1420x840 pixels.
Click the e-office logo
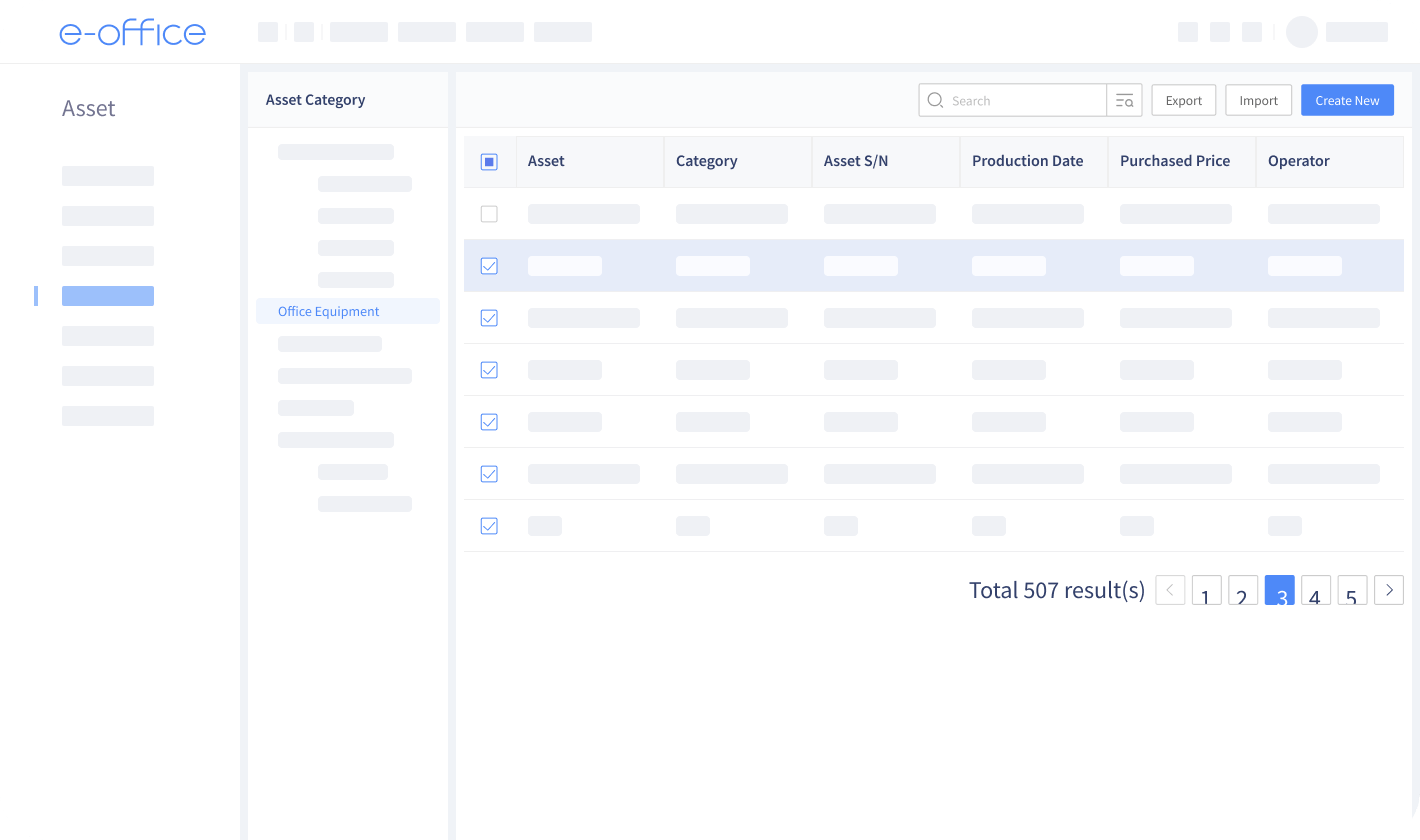pyautogui.click(x=132, y=32)
